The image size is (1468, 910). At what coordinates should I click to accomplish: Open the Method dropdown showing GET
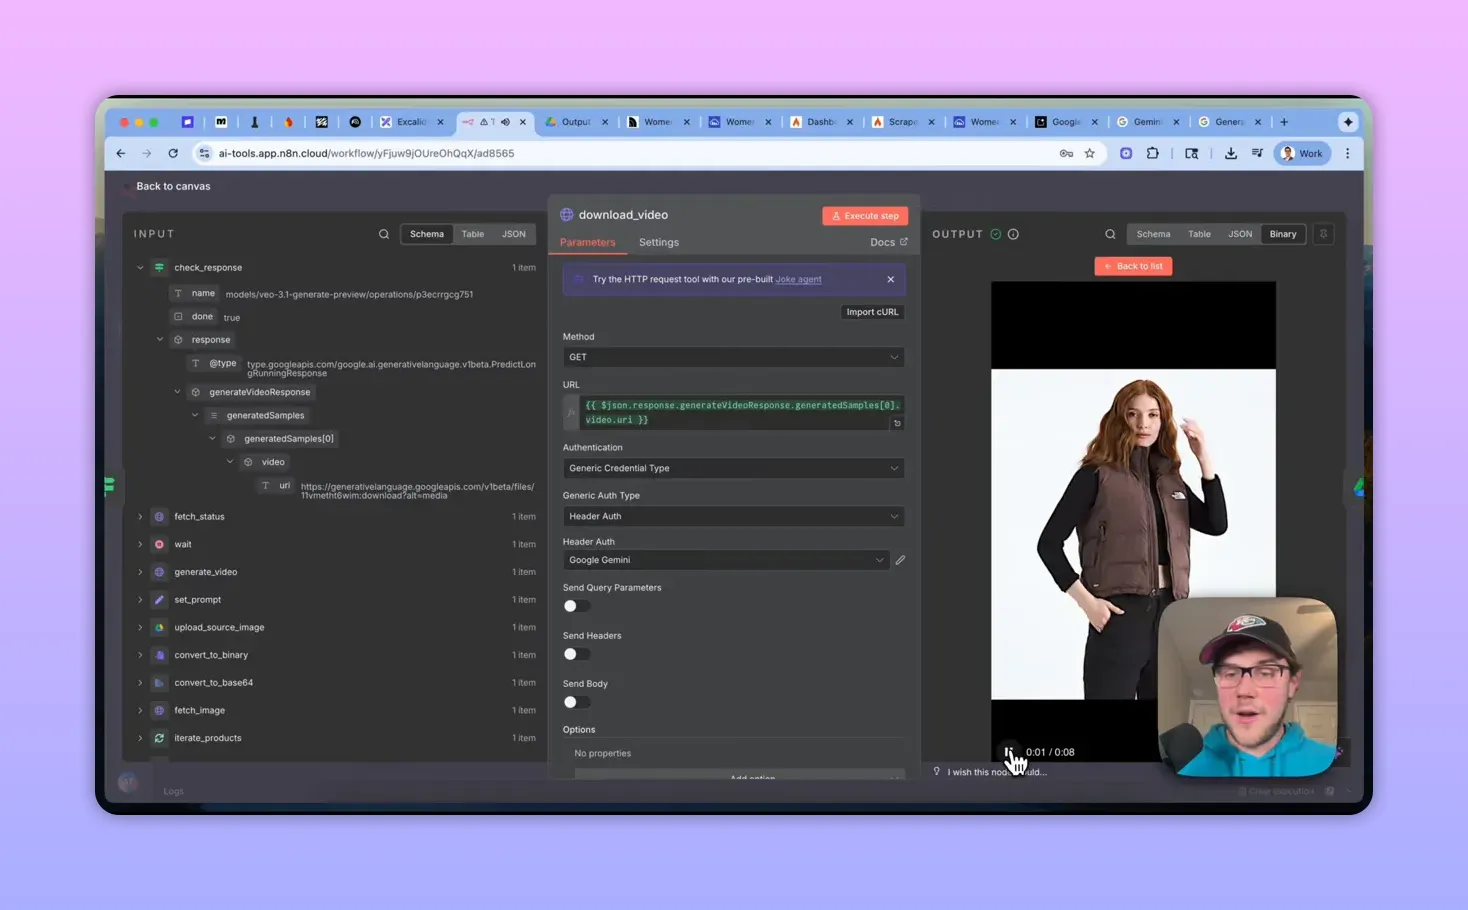click(x=732, y=357)
